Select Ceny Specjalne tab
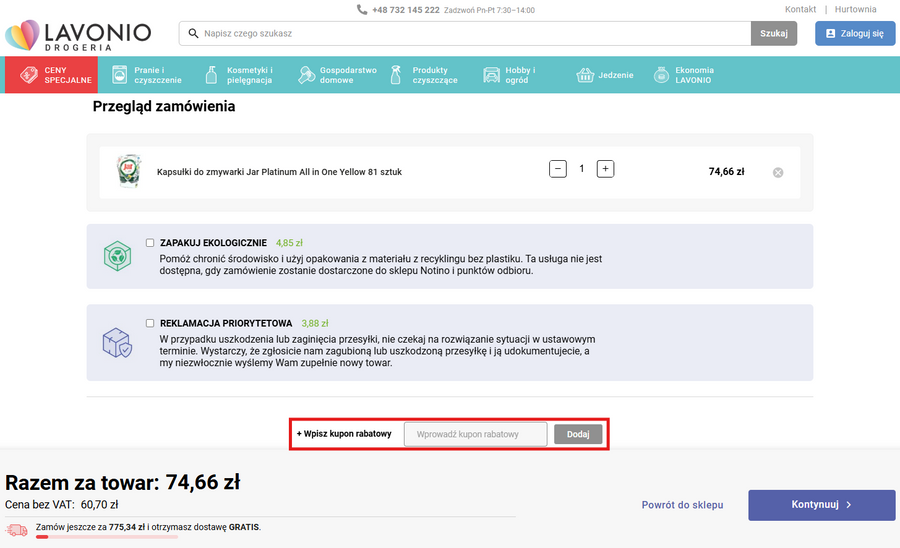900x548 pixels. tap(52, 75)
